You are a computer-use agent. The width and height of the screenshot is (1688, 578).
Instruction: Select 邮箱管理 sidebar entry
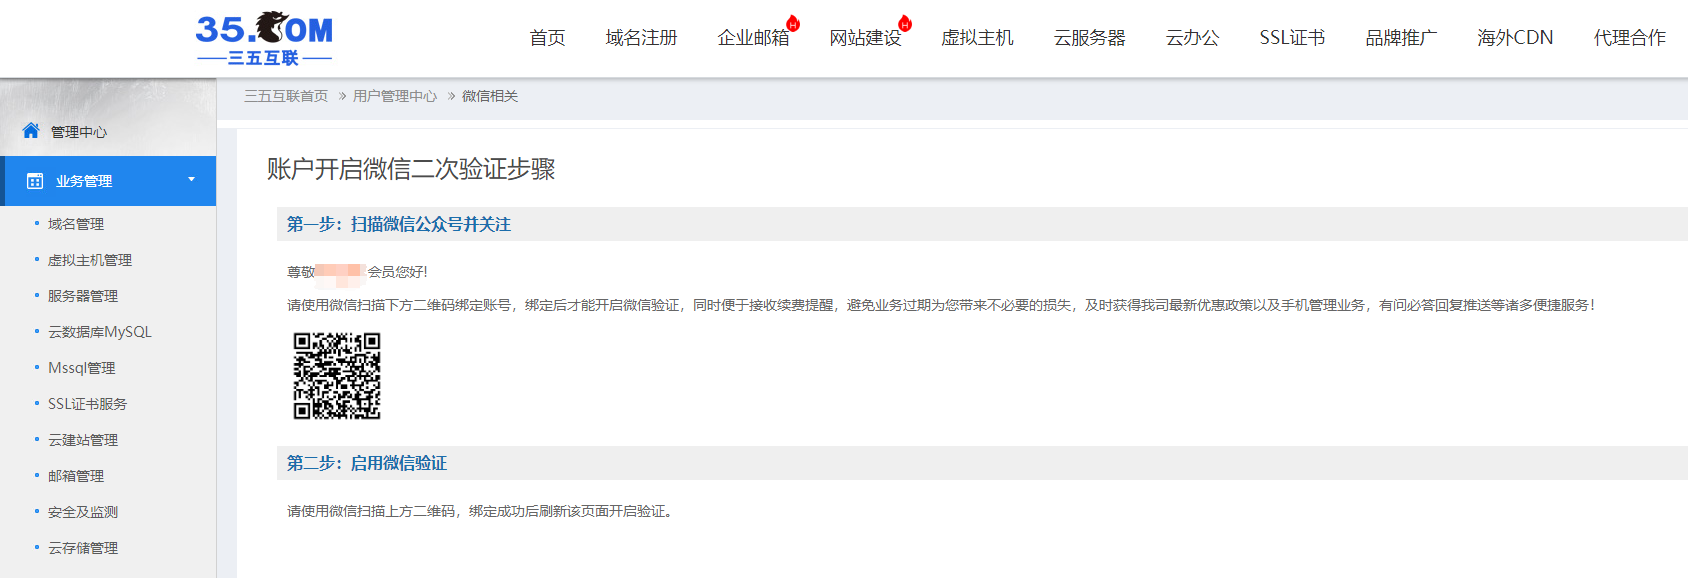click(x=76, y=476)
